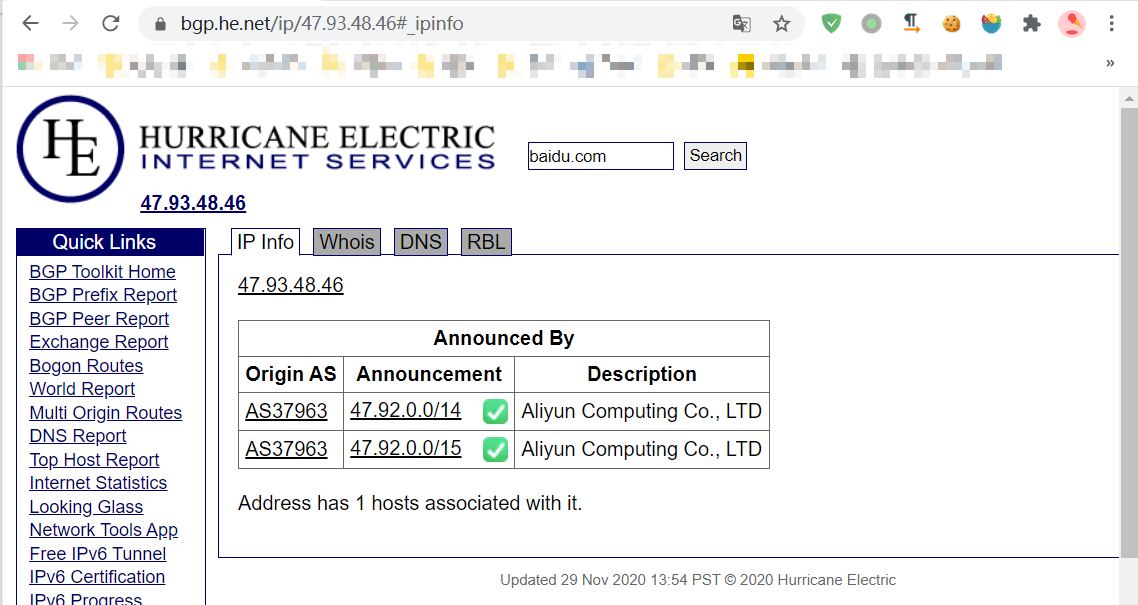This screenshot has width=1138, height=605.
Task: Open Looking Glass link
Action: 86,508
